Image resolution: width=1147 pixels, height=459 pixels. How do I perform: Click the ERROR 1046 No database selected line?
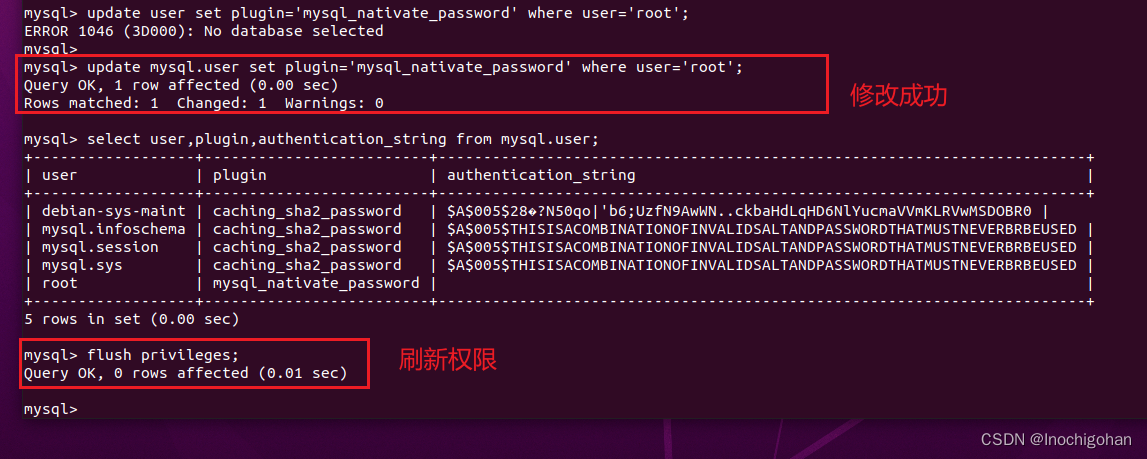[203, 31]
